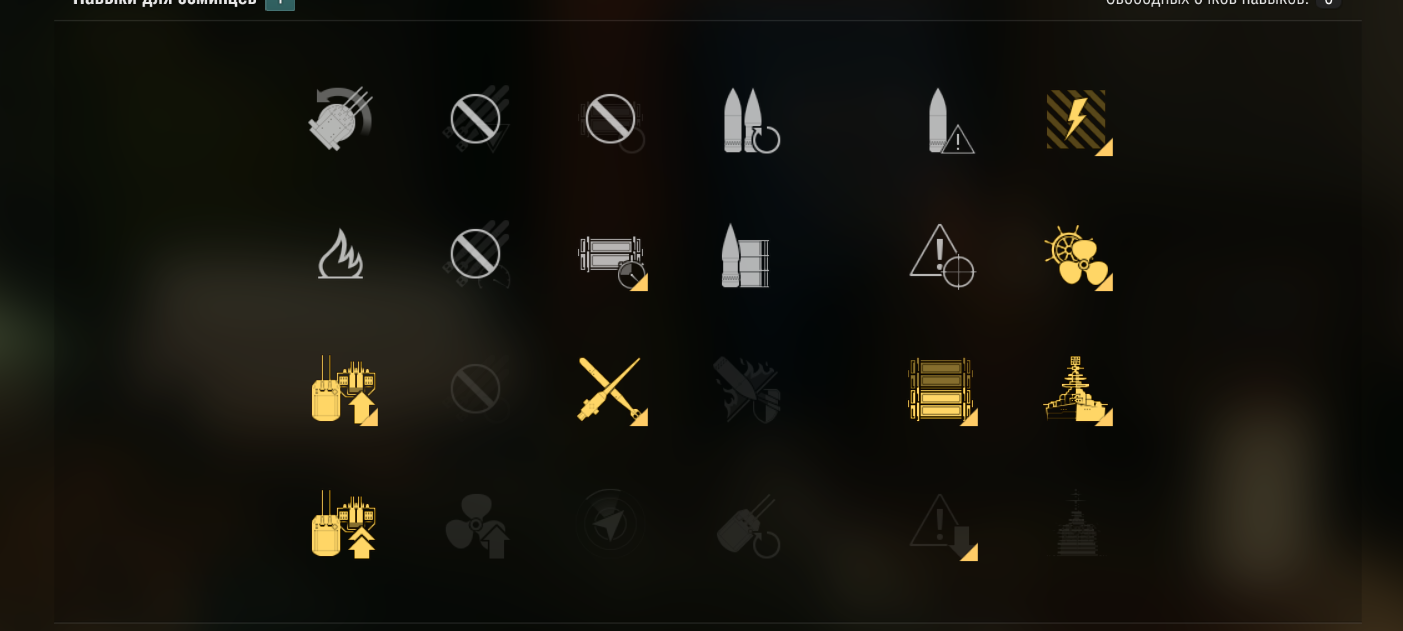Select warning triangle with crosshair skill
Screen dimensions: 1403x631
tap(942, 256)
